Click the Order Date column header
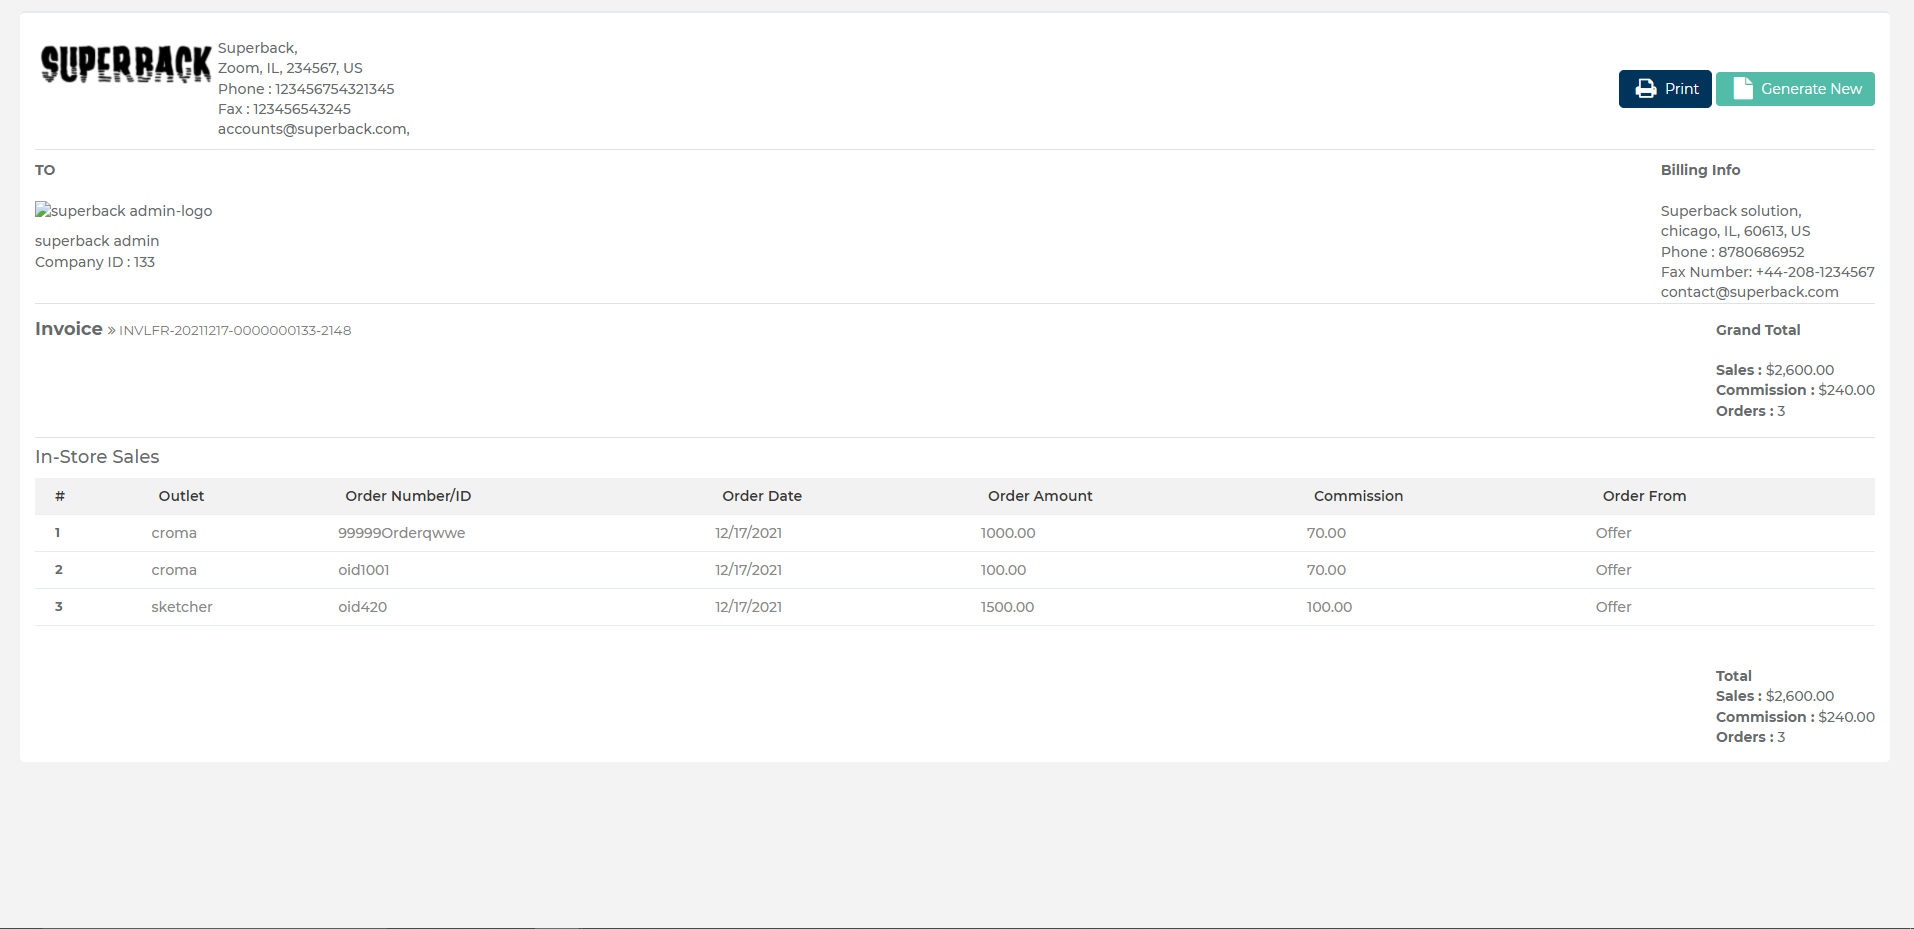 point(762,496)
